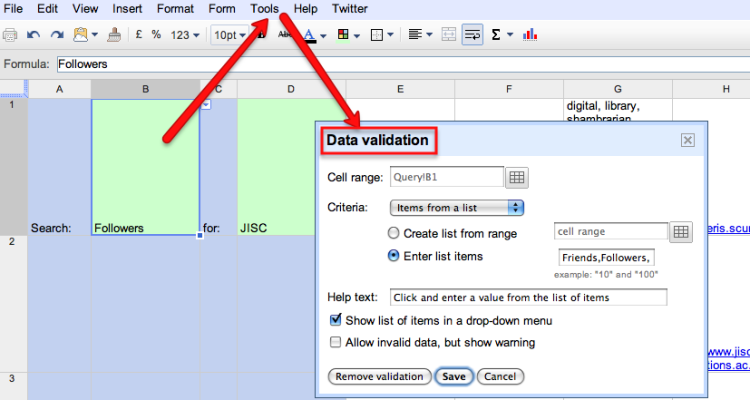The width and height of the screenshot is (750, 400).
Task: Insert a chart using chart icon
Action: (x=530, y=35)
